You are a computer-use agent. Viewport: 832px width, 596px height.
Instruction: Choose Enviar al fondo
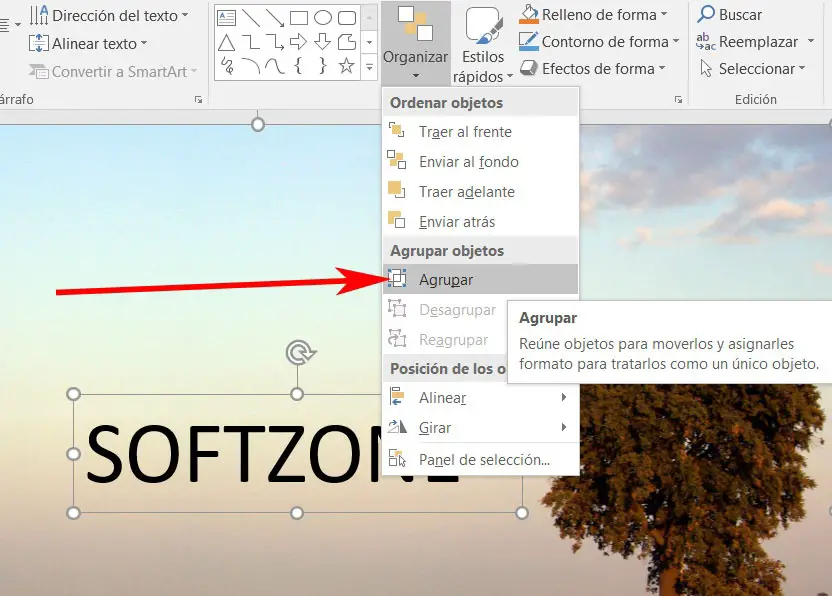coord(480,162)
